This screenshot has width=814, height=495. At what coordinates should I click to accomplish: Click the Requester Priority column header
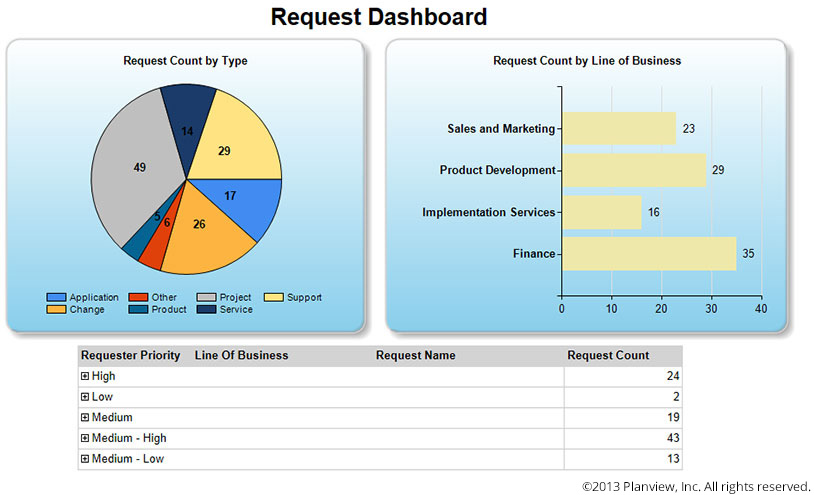[130, 355]
